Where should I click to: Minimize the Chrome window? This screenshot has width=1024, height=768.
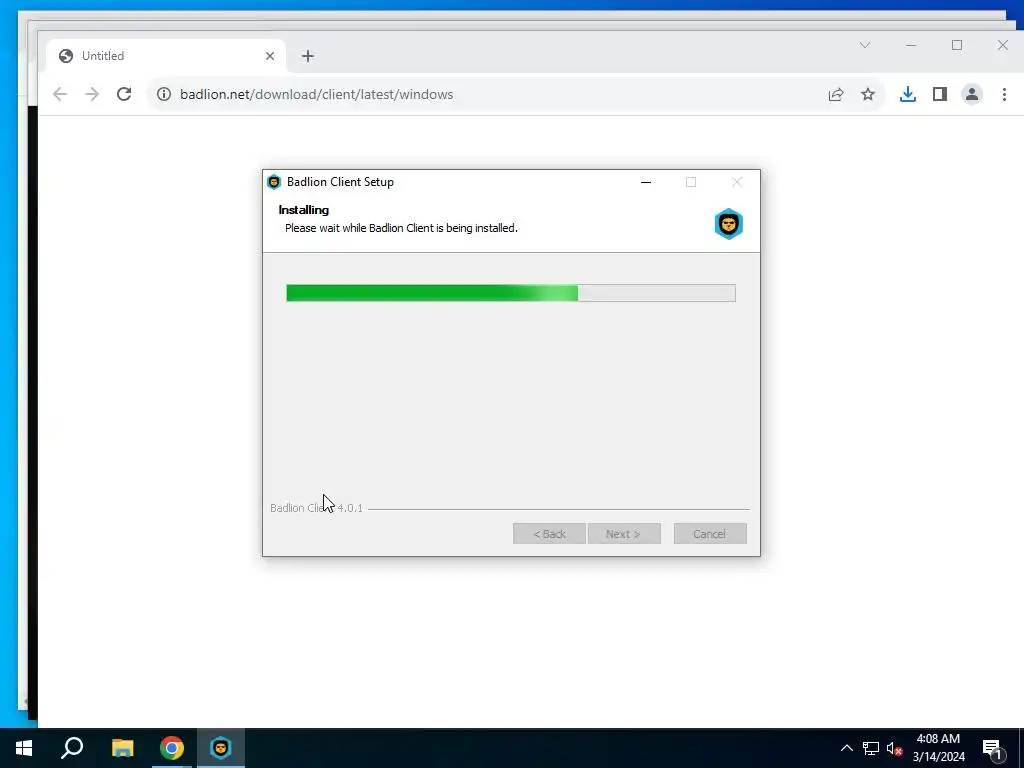pyautogui.click(x=911, y=45)
